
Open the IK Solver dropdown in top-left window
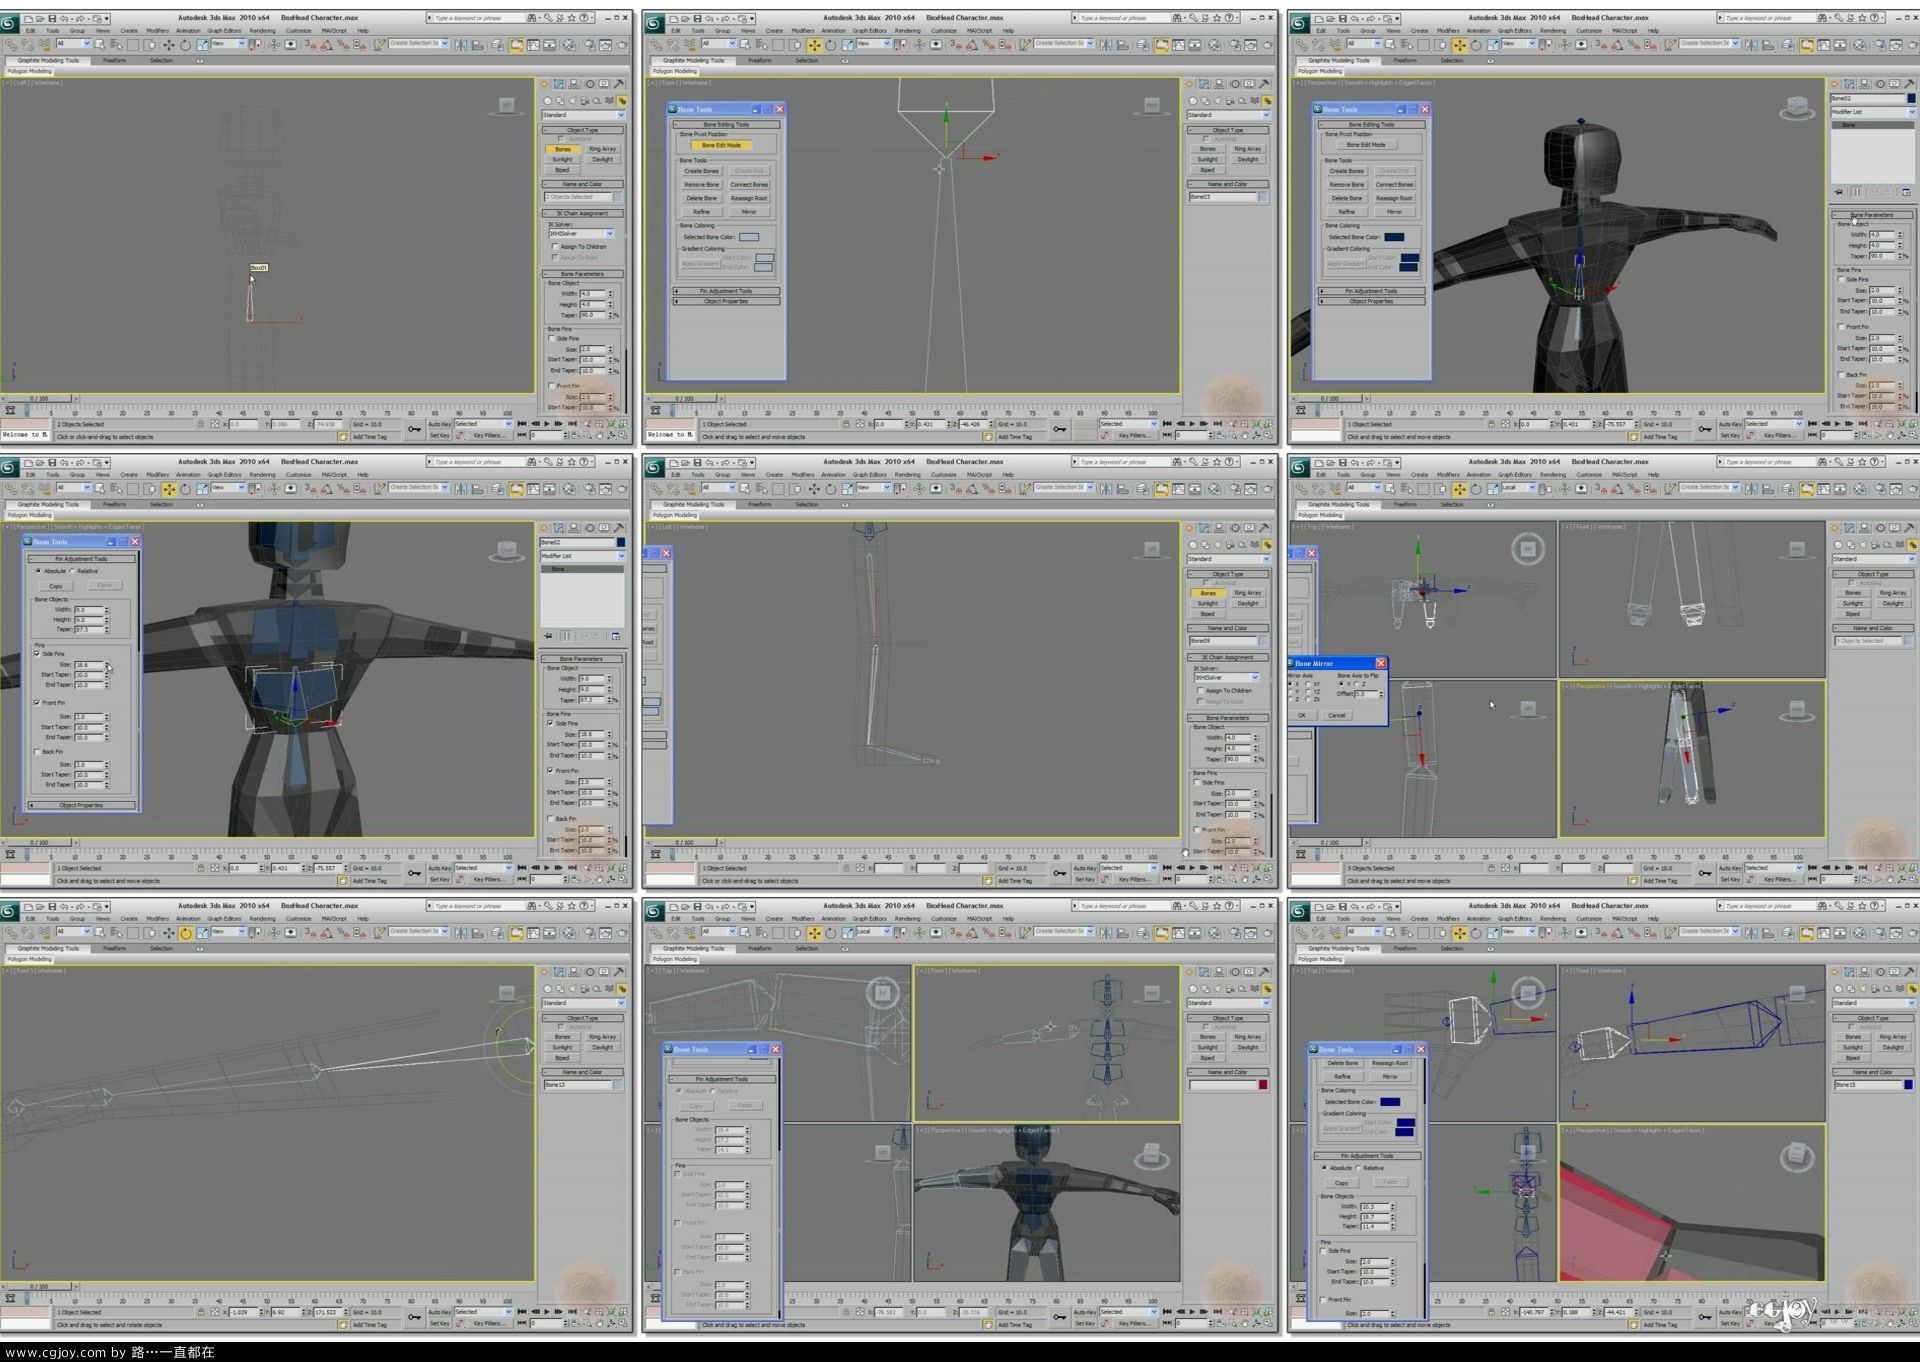click(582, 234)
